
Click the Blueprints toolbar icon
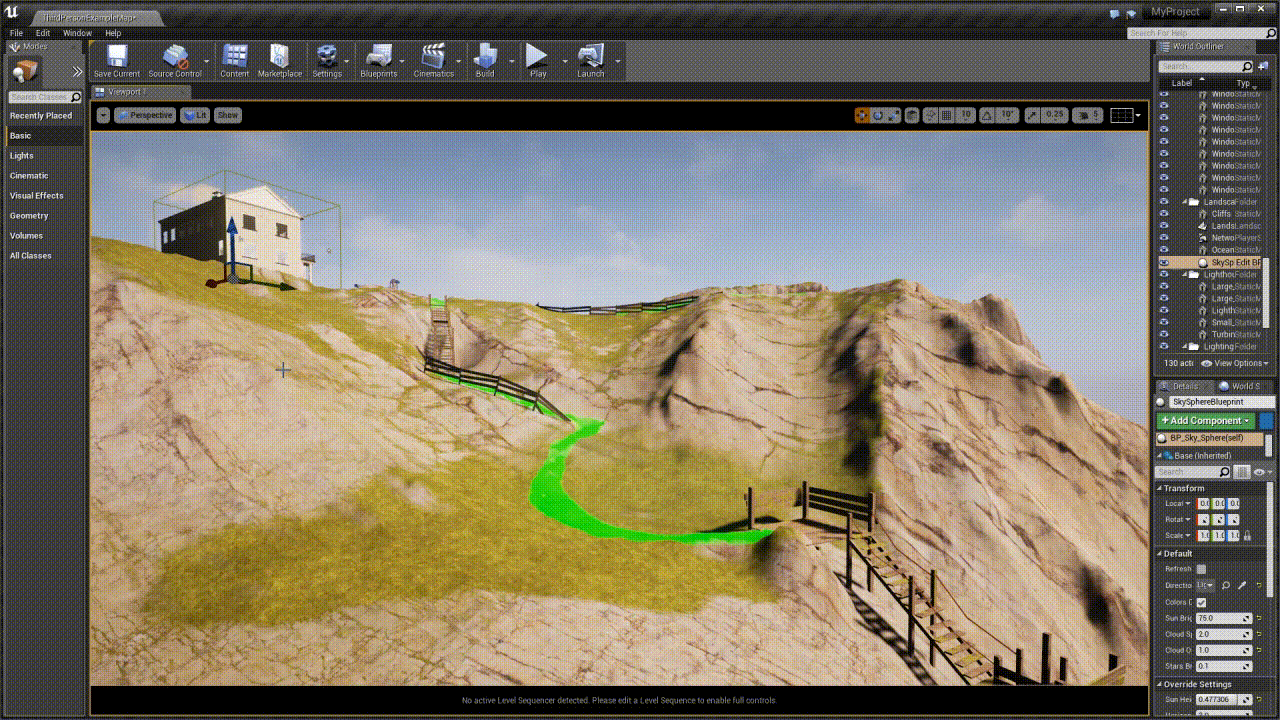coord(378,60)
